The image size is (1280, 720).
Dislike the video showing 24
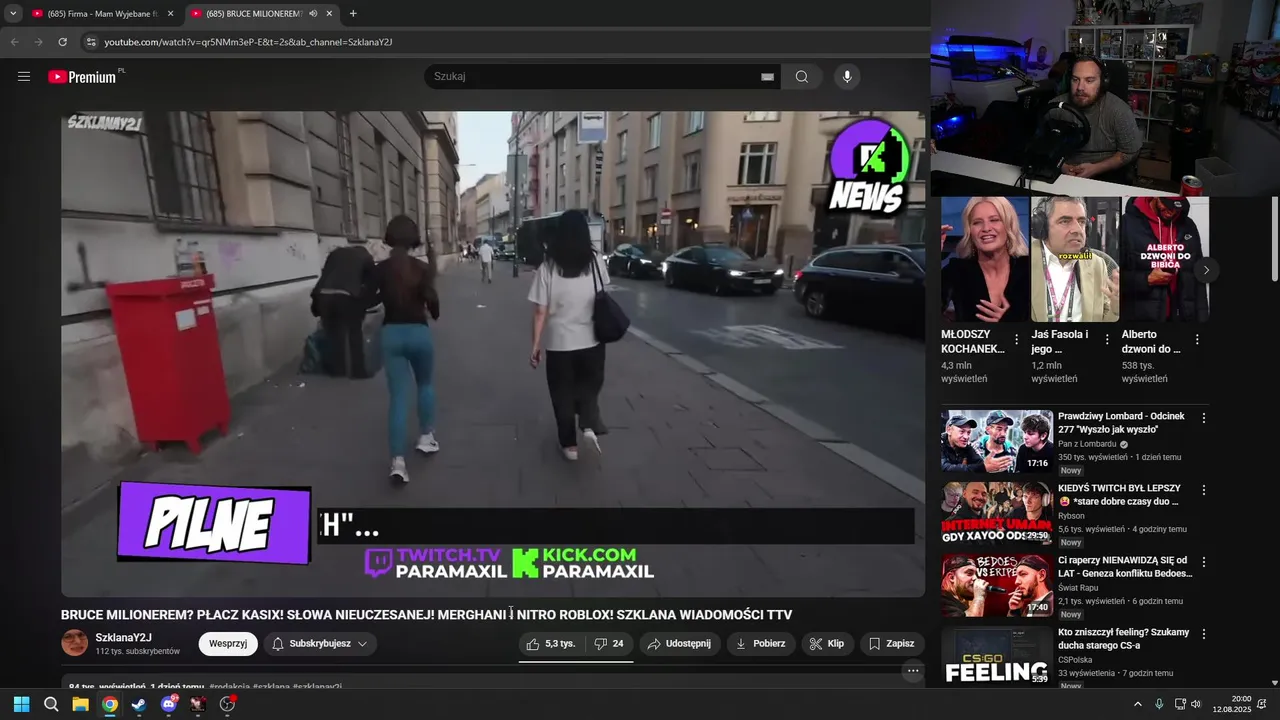click(x=609, y=644)
